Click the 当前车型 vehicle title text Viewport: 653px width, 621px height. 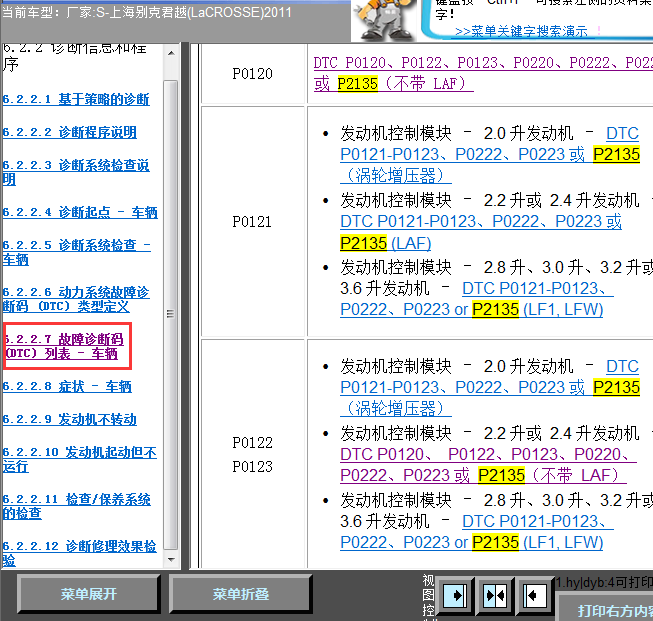click(146, 12)
